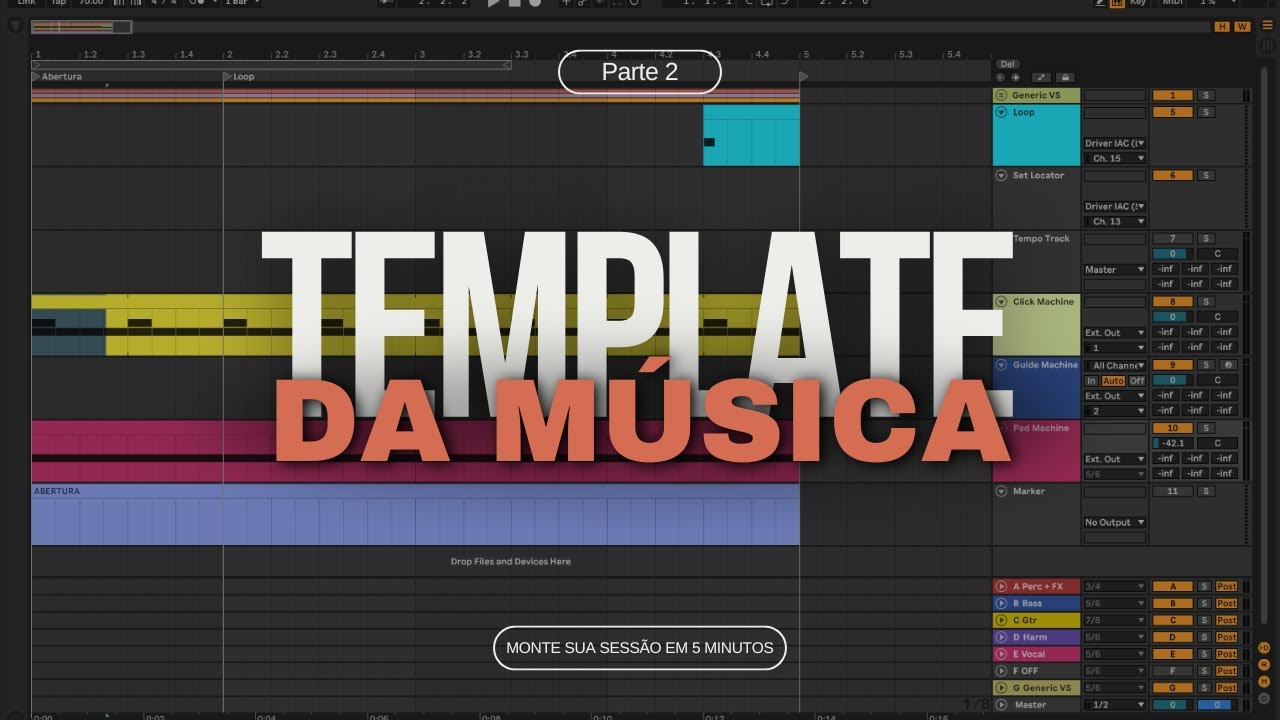Click the arrangement overview bar
Viewport: 1280px width, 720px height.
coord(620,27)
